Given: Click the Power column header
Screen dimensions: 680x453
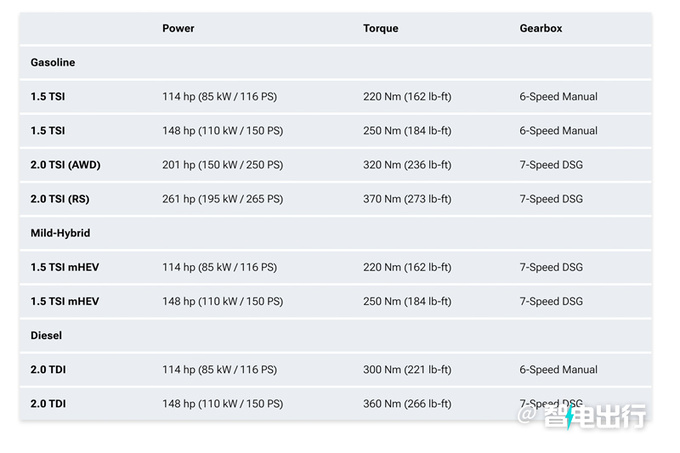Looking at the screenshot, I should click(178, 28).
